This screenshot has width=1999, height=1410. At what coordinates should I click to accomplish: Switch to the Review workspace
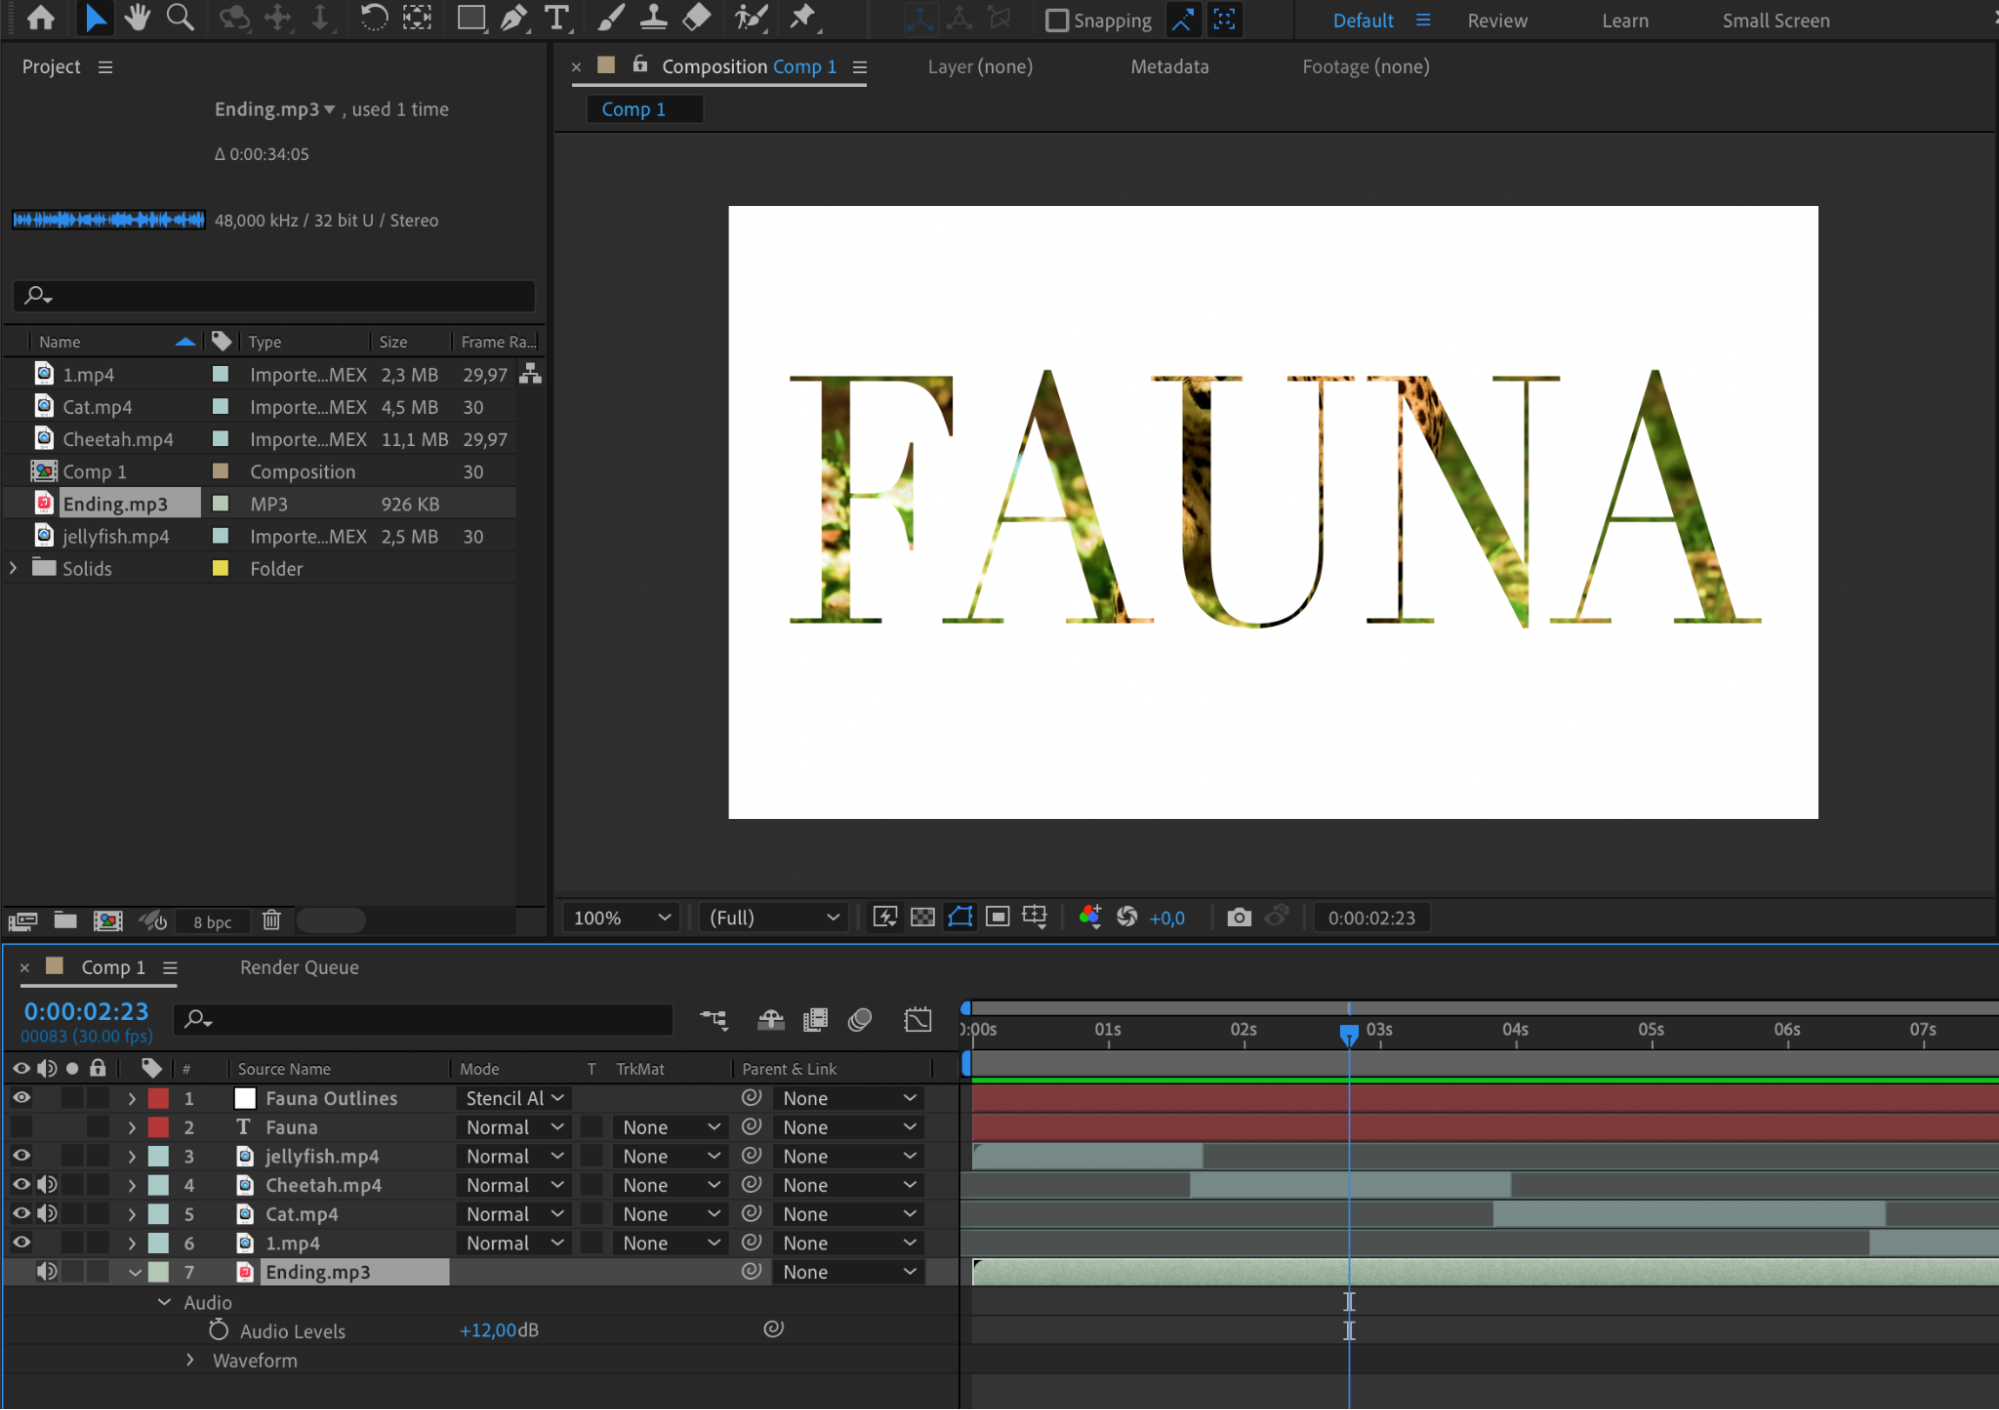(1497, 20)
